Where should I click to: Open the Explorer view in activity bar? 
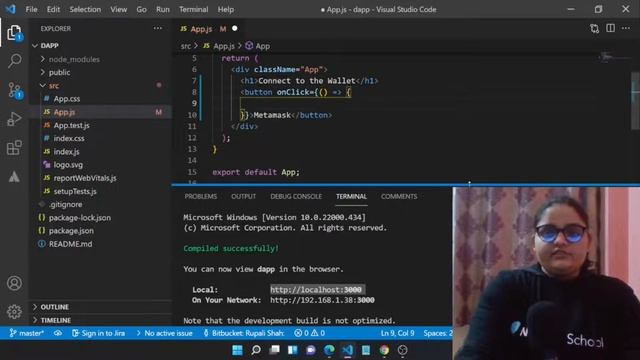click(x=14, y=33)
